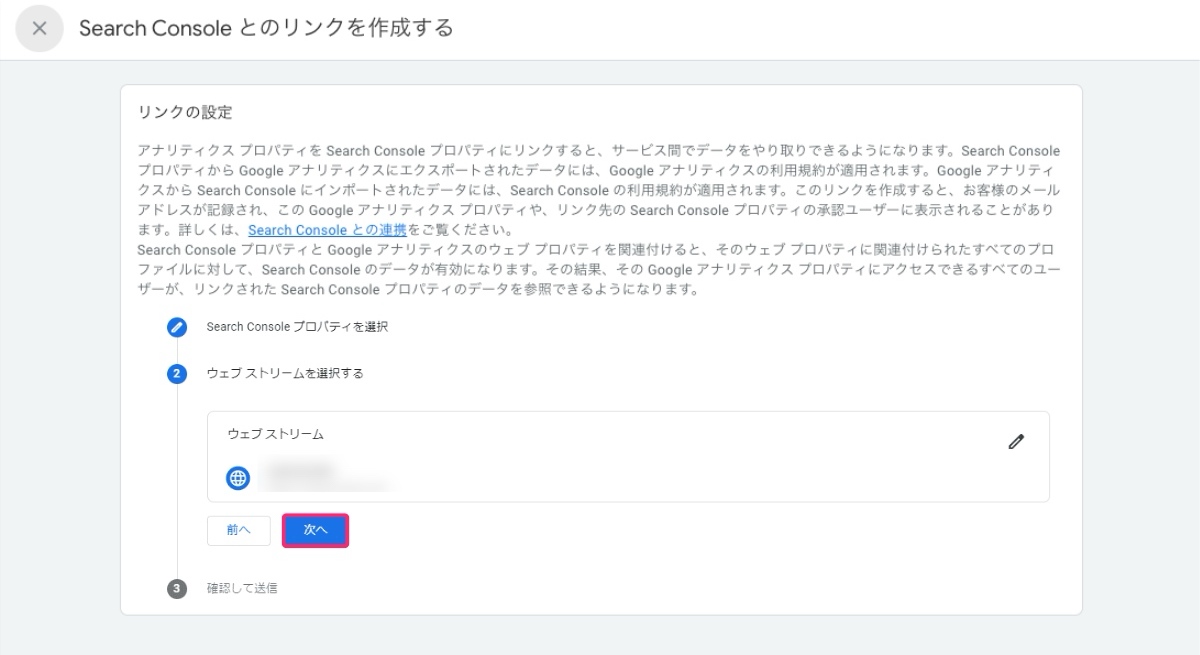Click the pencil edit icon on the web stream card
This screenshot has width=1200, height=655.
1017,440
